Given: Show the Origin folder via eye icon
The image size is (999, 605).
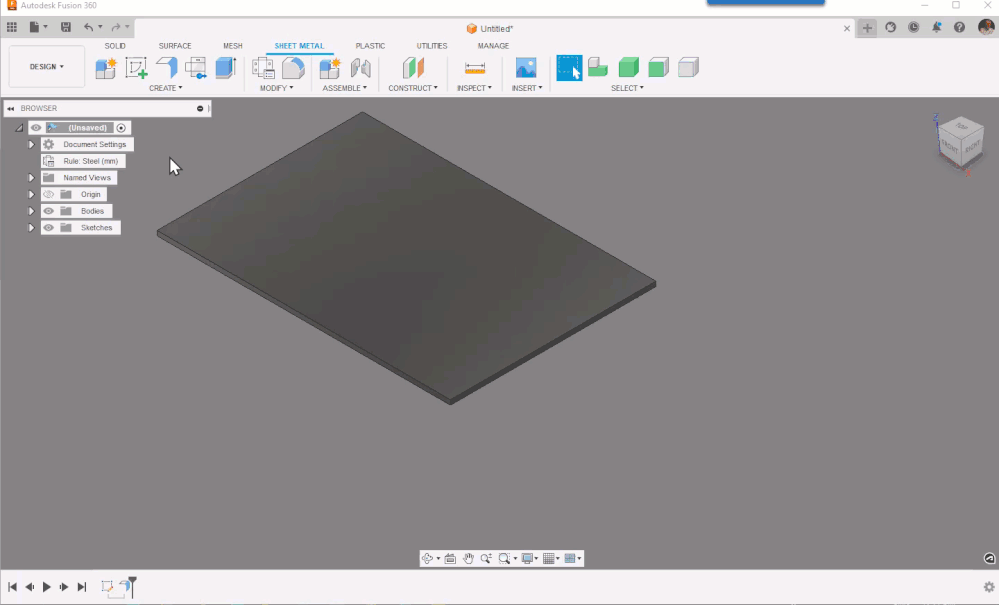Looking at the screenshot, I should [x=48, y=194].
